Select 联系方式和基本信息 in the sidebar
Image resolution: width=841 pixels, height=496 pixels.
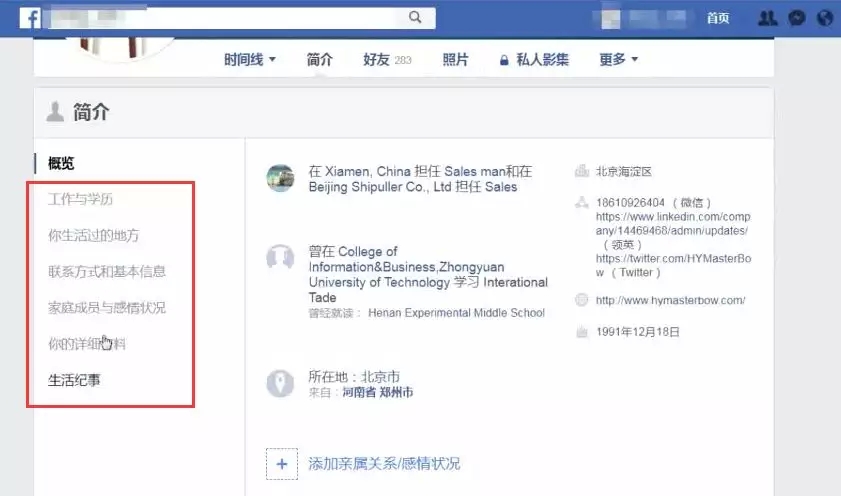tap(107, 271)
